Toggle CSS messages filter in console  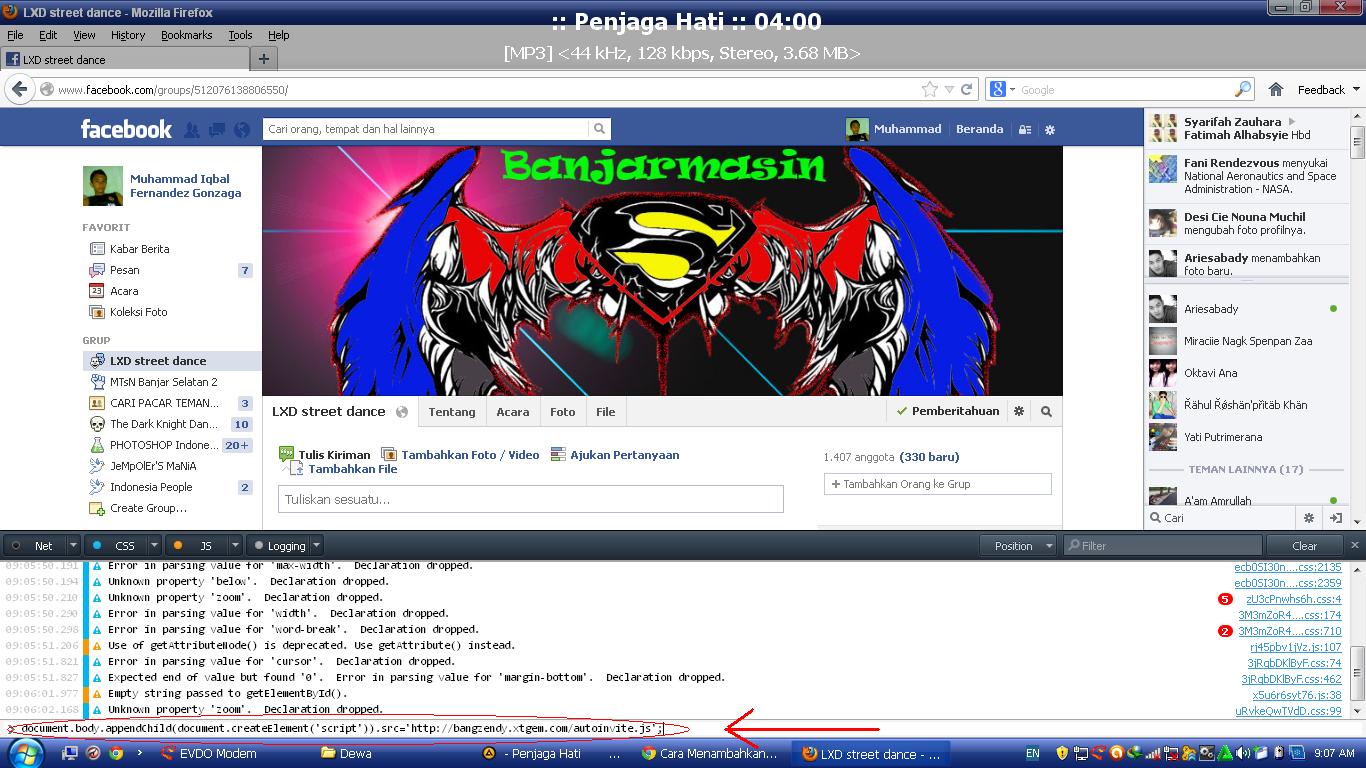click(116, 545)
